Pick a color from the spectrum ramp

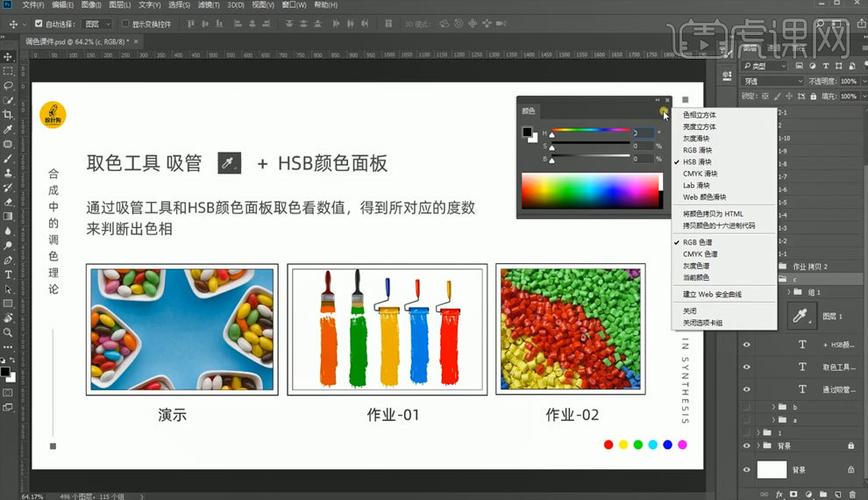(x=590, y=190)
